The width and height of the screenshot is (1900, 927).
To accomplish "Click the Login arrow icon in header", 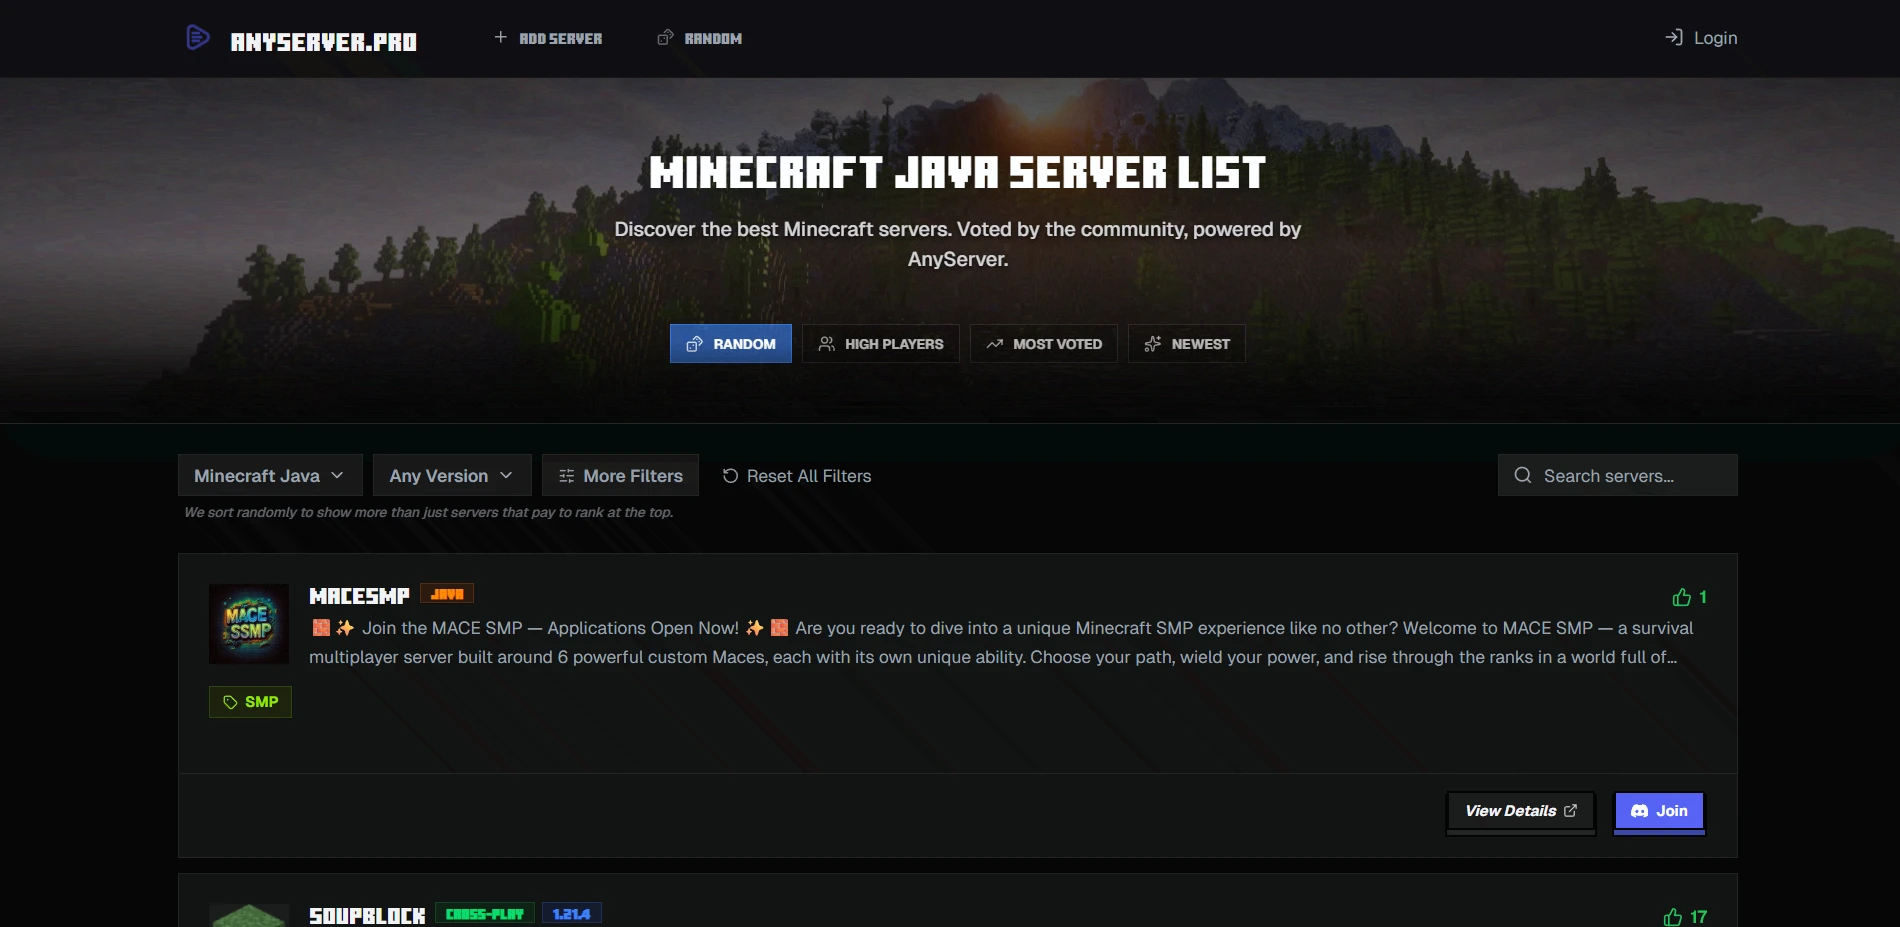I will [x=1673, y=38].
